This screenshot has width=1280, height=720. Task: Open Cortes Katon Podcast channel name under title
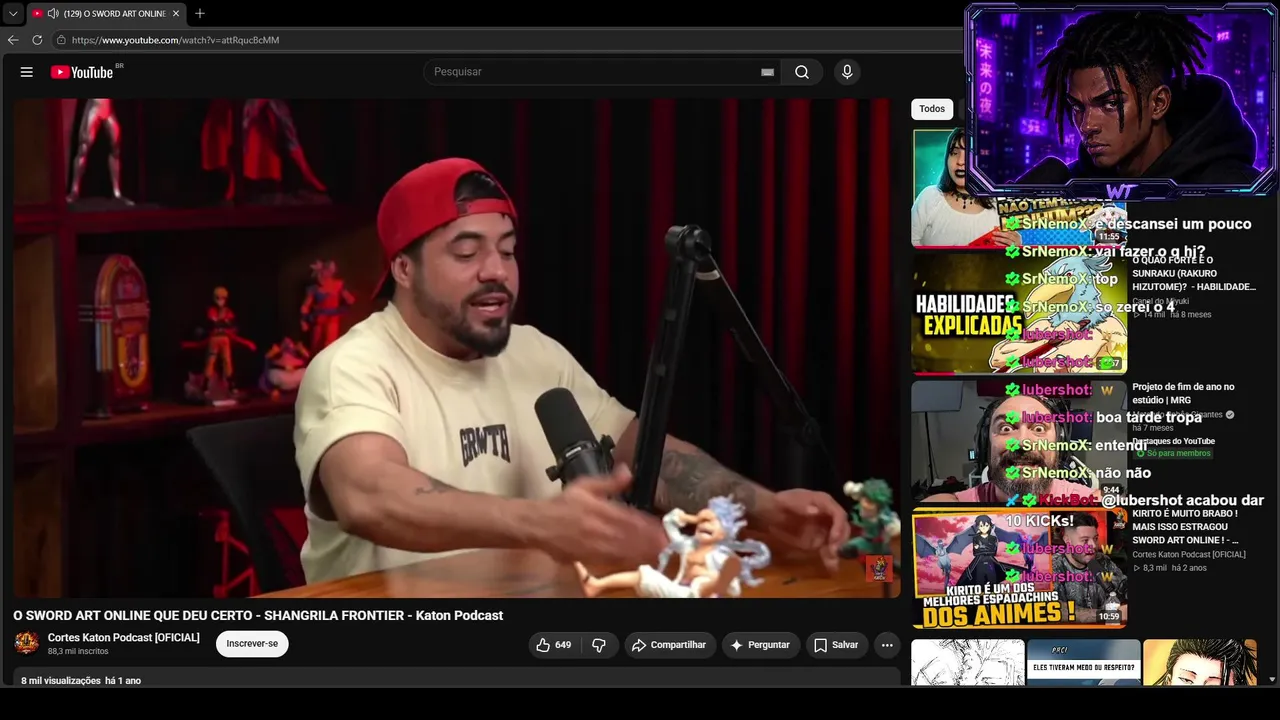(x=124, y=638)
